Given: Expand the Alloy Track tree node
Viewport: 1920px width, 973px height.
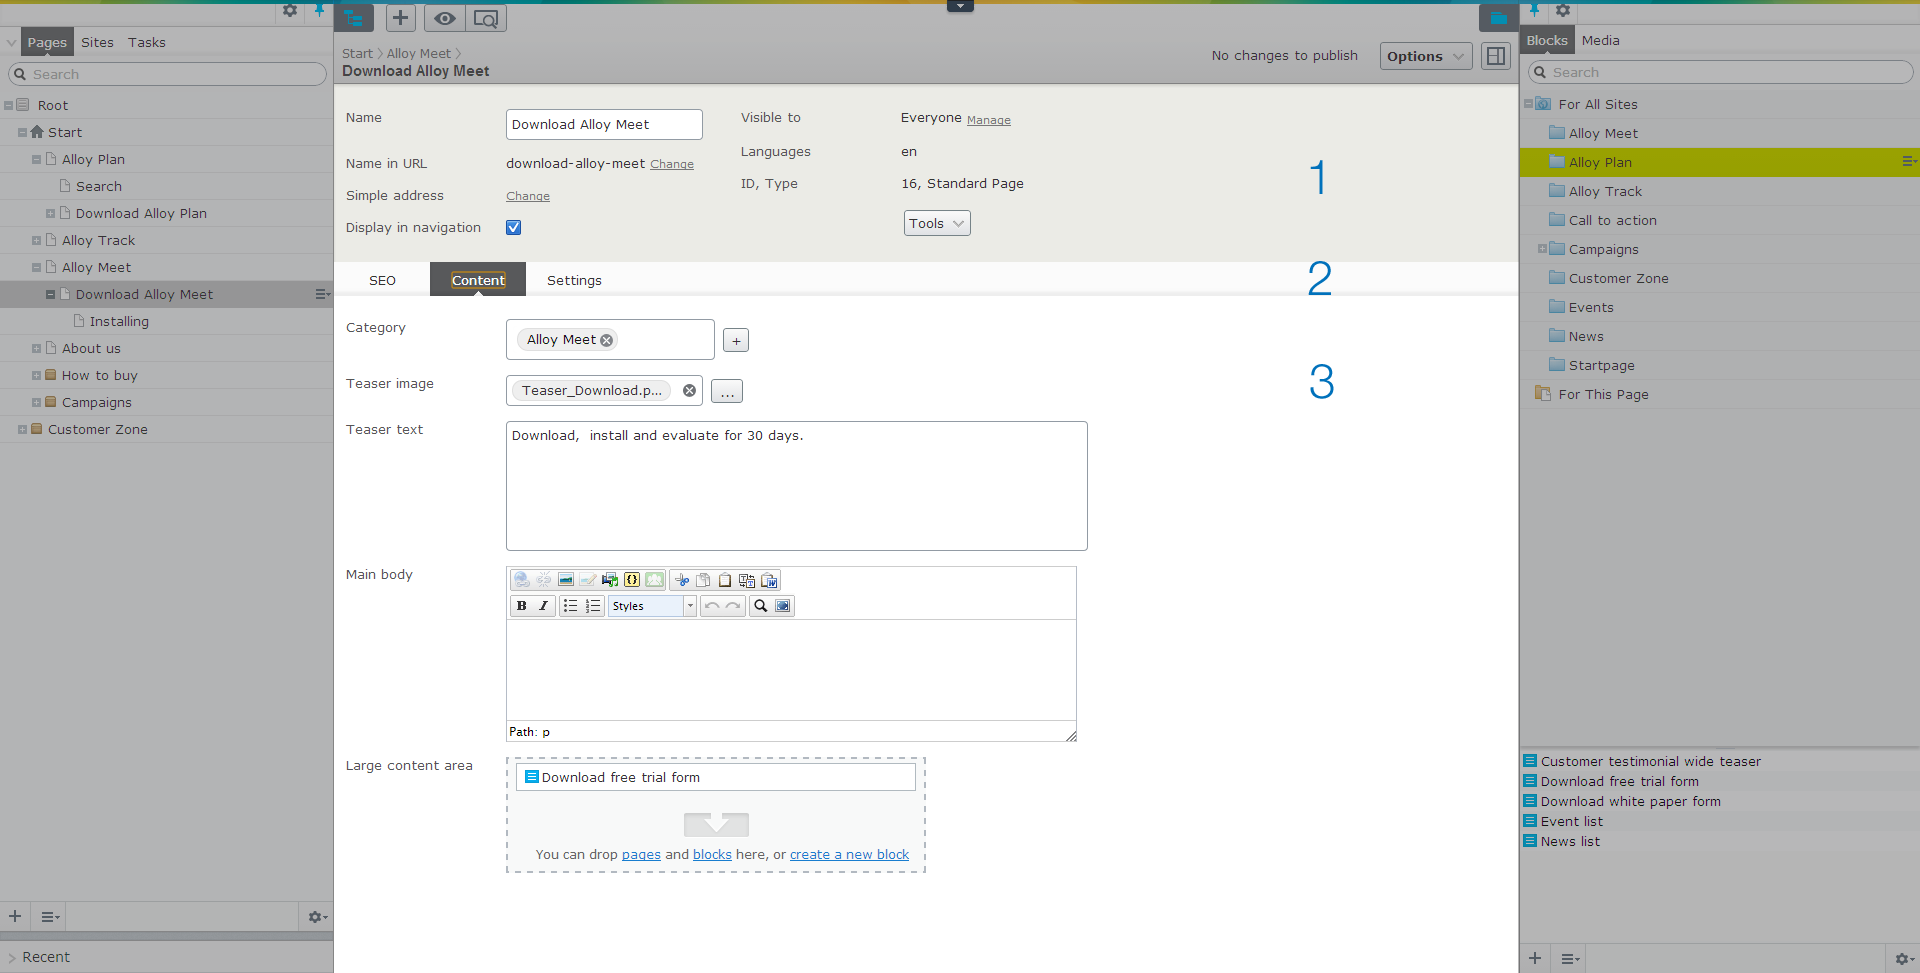Looking at the screenshot, I should point(36,241).
